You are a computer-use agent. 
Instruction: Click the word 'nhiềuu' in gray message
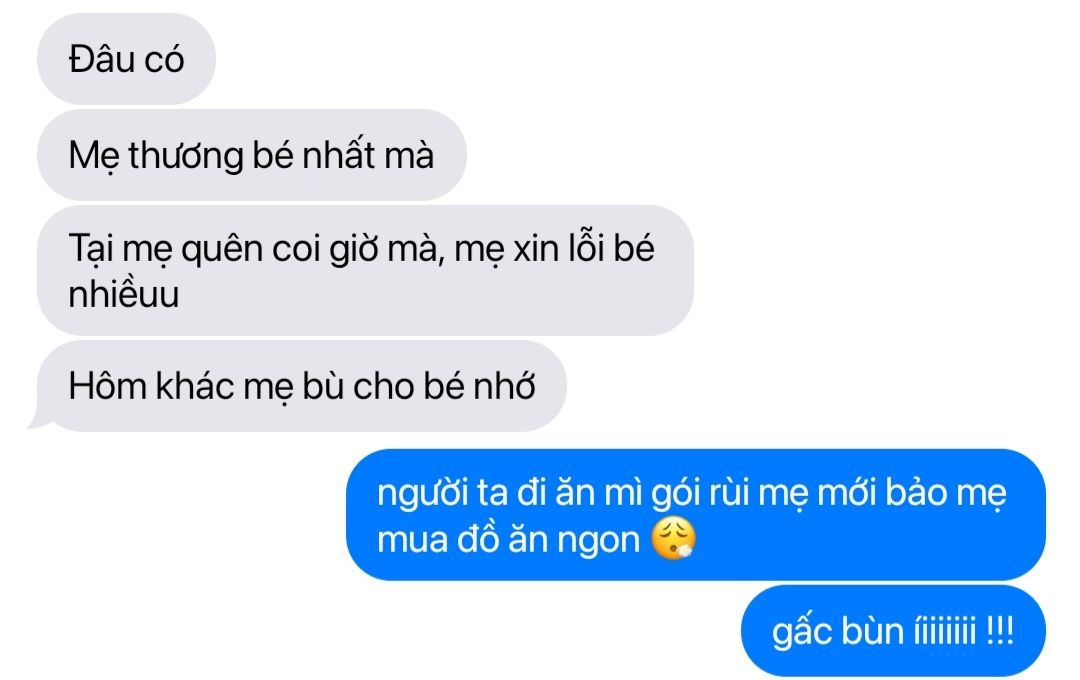point(124,294)
